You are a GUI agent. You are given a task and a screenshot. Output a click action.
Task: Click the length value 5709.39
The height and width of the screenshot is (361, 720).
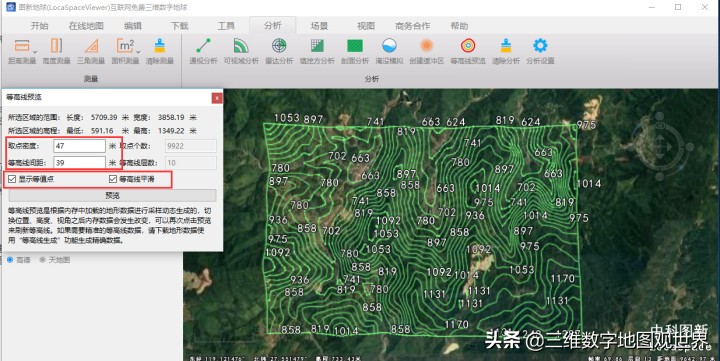104,118
